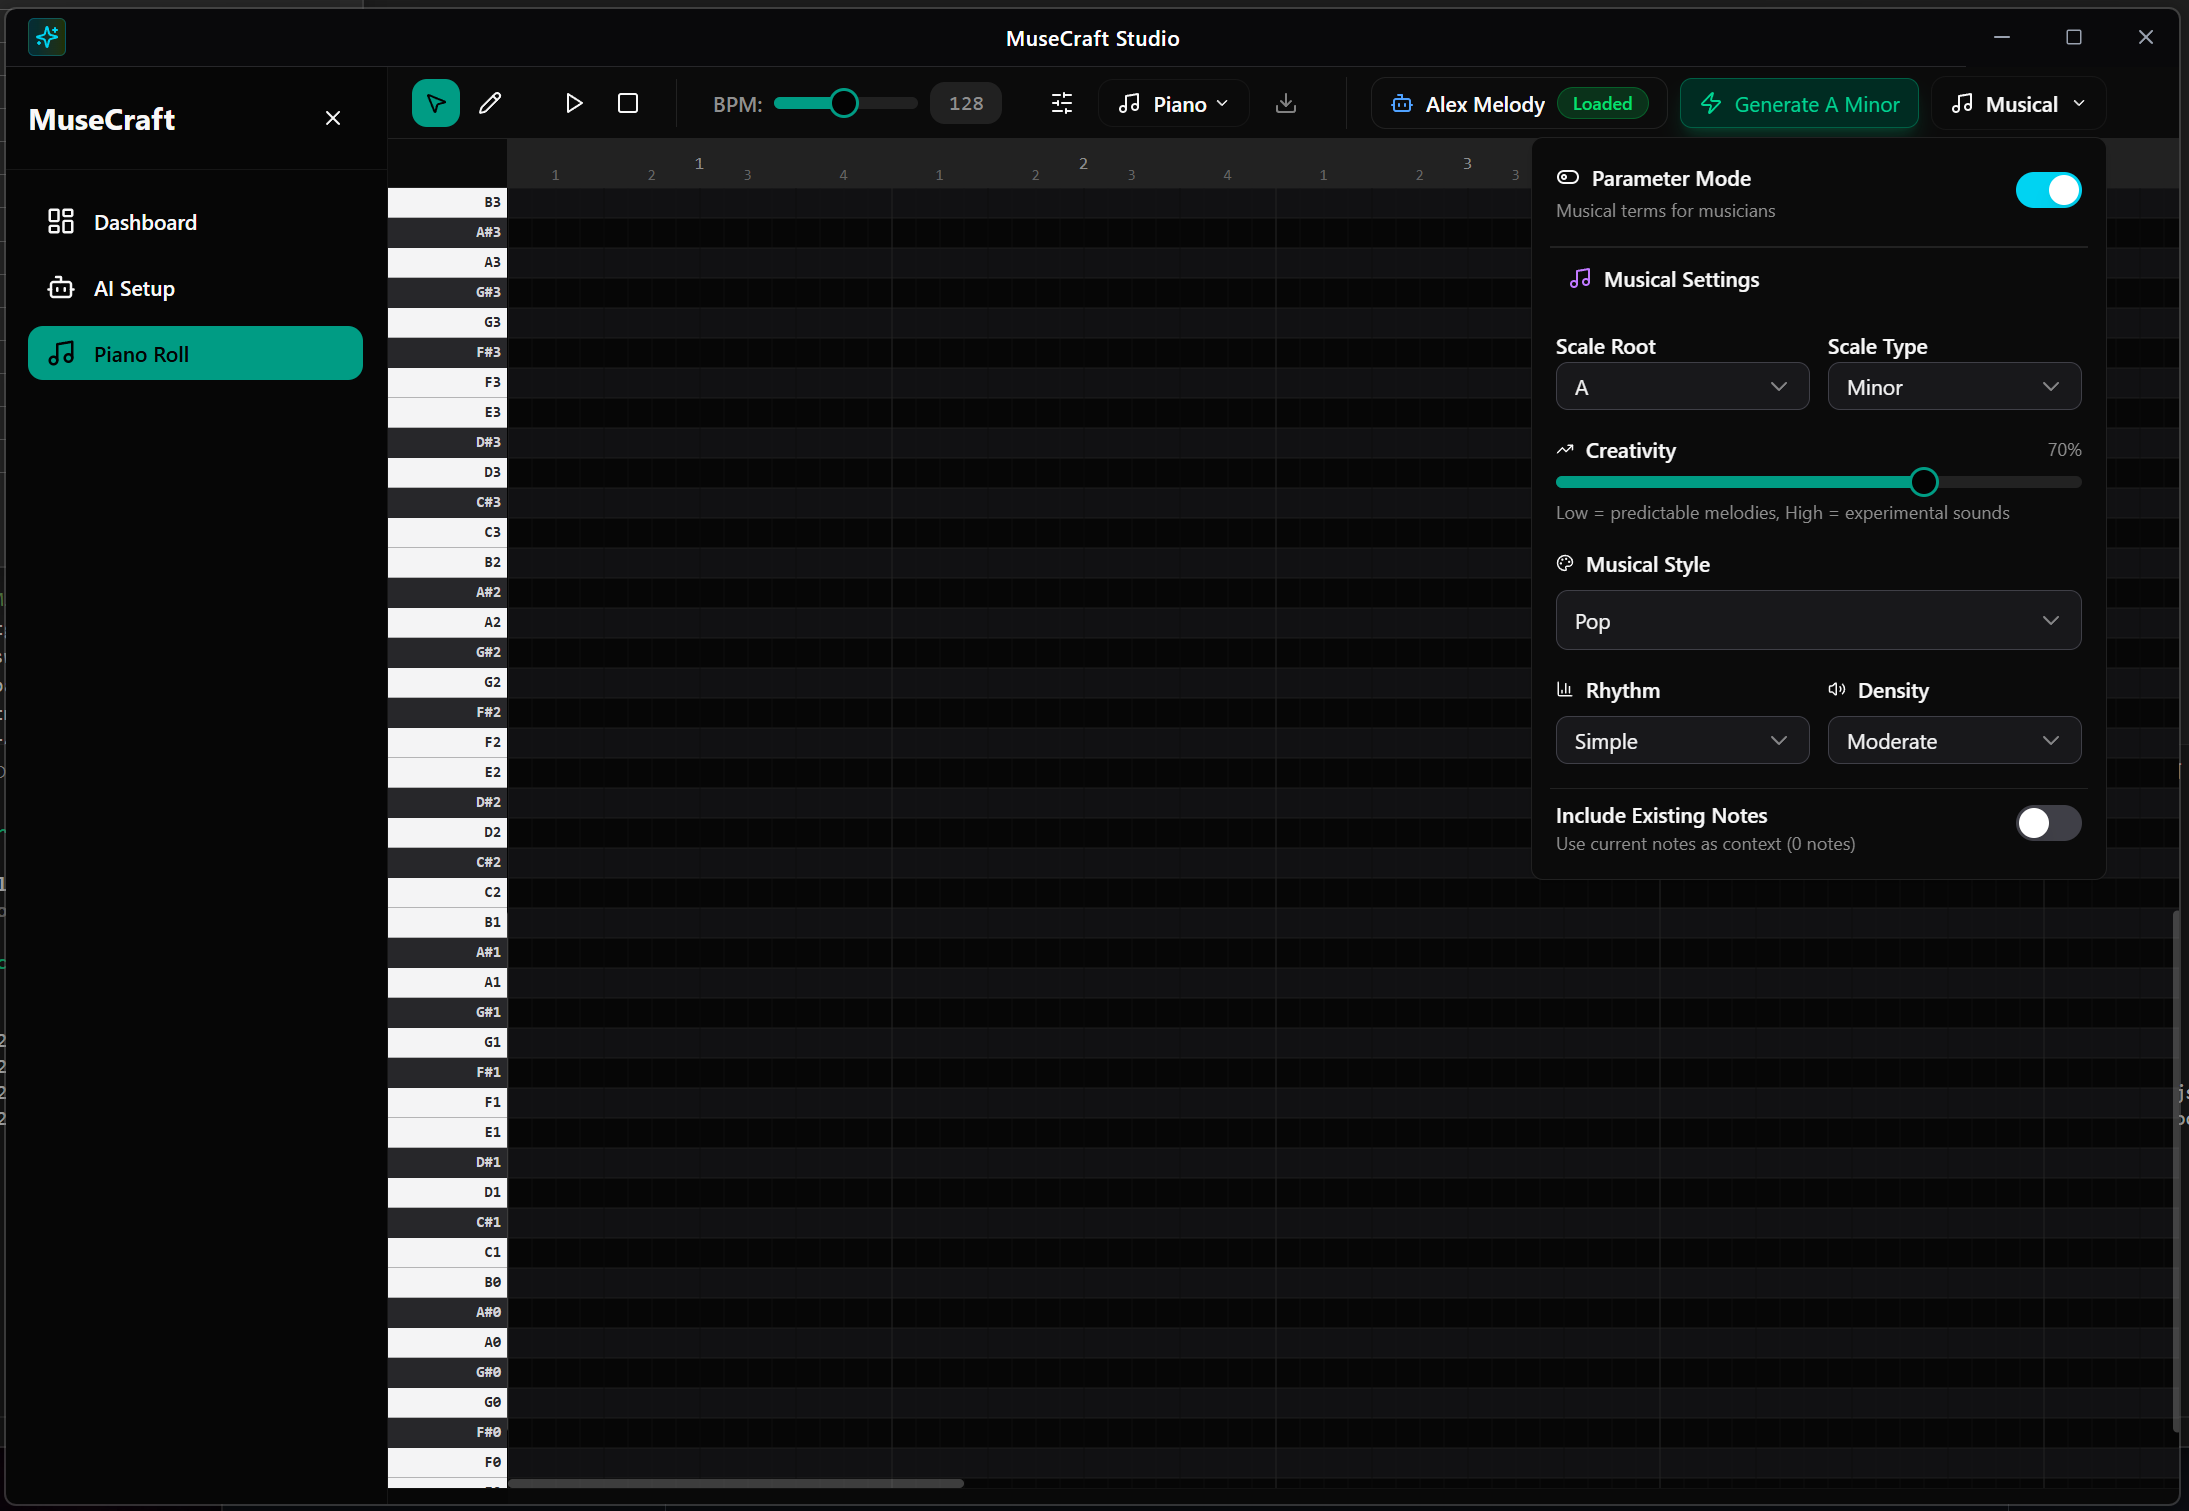Click the C3 piano key
Screen dimensions: 2189x1511
click(x=447, y=532)
